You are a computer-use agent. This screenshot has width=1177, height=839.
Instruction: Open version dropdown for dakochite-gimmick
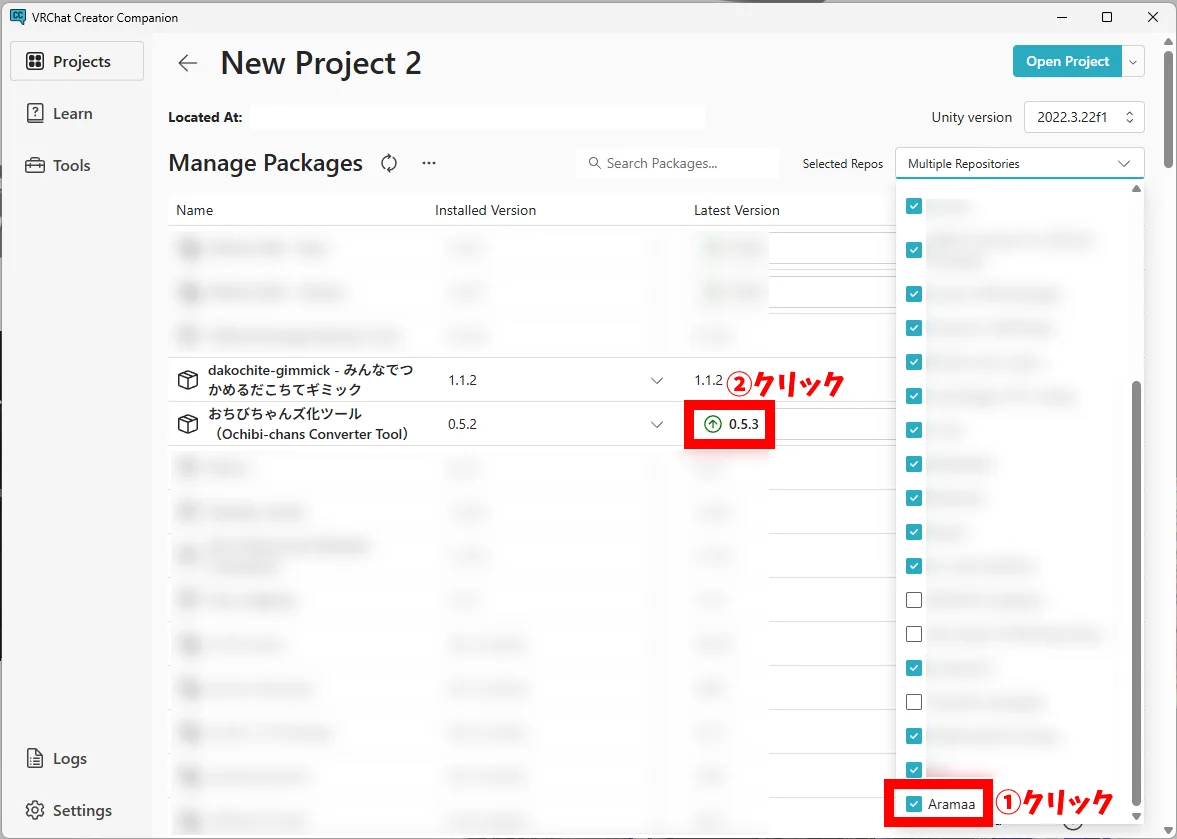point(657,380)
